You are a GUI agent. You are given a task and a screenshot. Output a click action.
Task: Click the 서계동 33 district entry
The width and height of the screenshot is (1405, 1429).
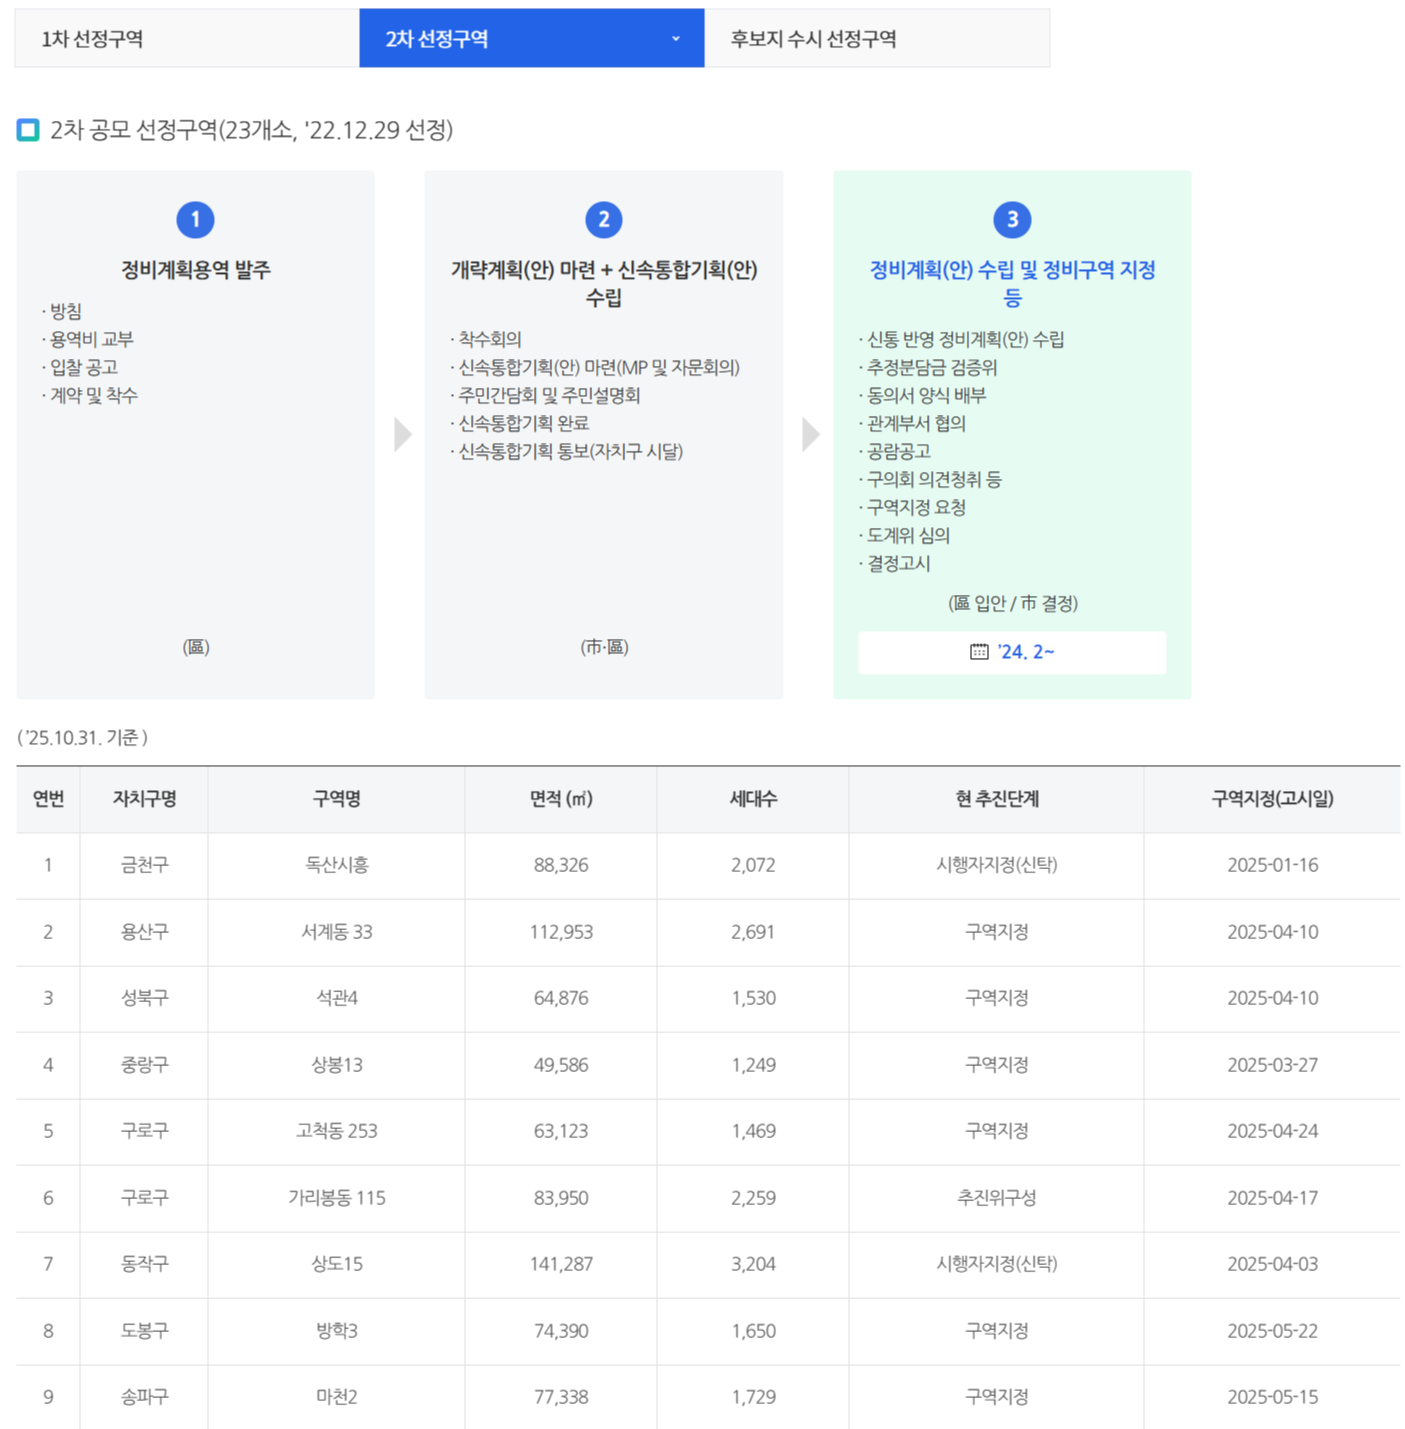[336, 932]
